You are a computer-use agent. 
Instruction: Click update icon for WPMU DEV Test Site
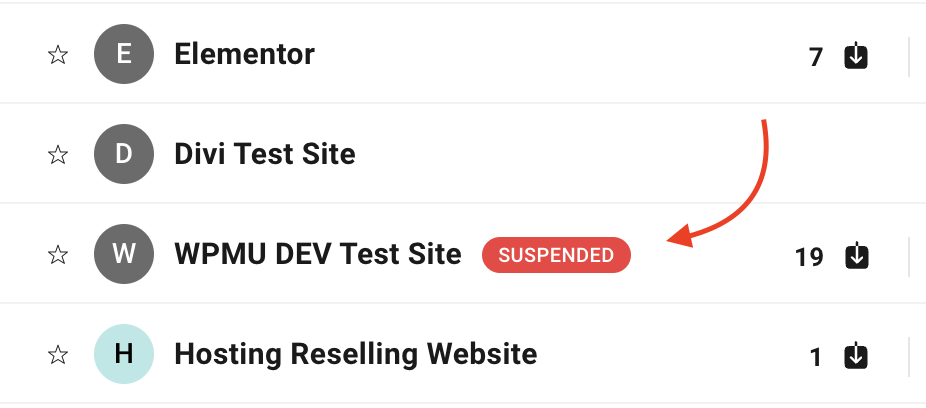click(x=856, y=256)
